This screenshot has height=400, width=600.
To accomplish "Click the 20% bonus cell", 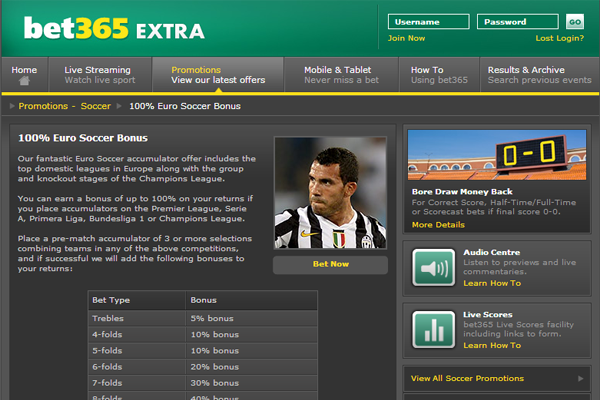I will pos(252,367).
